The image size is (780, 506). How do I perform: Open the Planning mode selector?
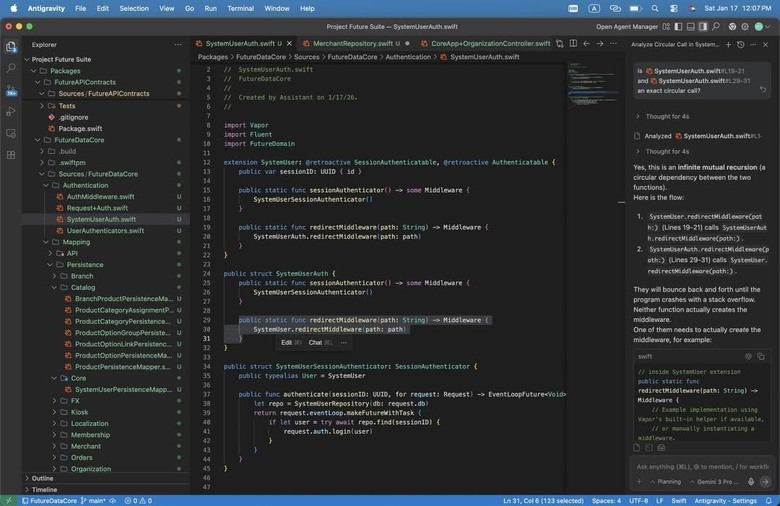pyautogui.click(x=665, y=482)
